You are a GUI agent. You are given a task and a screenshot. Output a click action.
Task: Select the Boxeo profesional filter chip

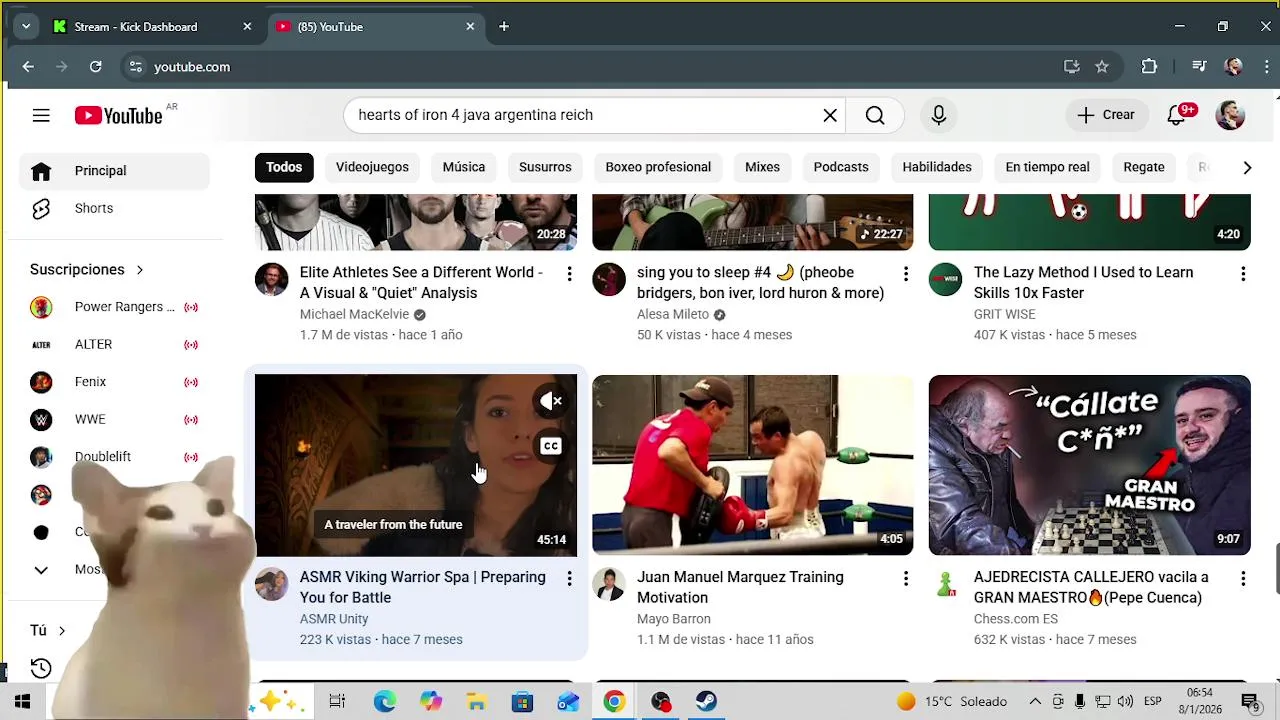tap(658, 167)
